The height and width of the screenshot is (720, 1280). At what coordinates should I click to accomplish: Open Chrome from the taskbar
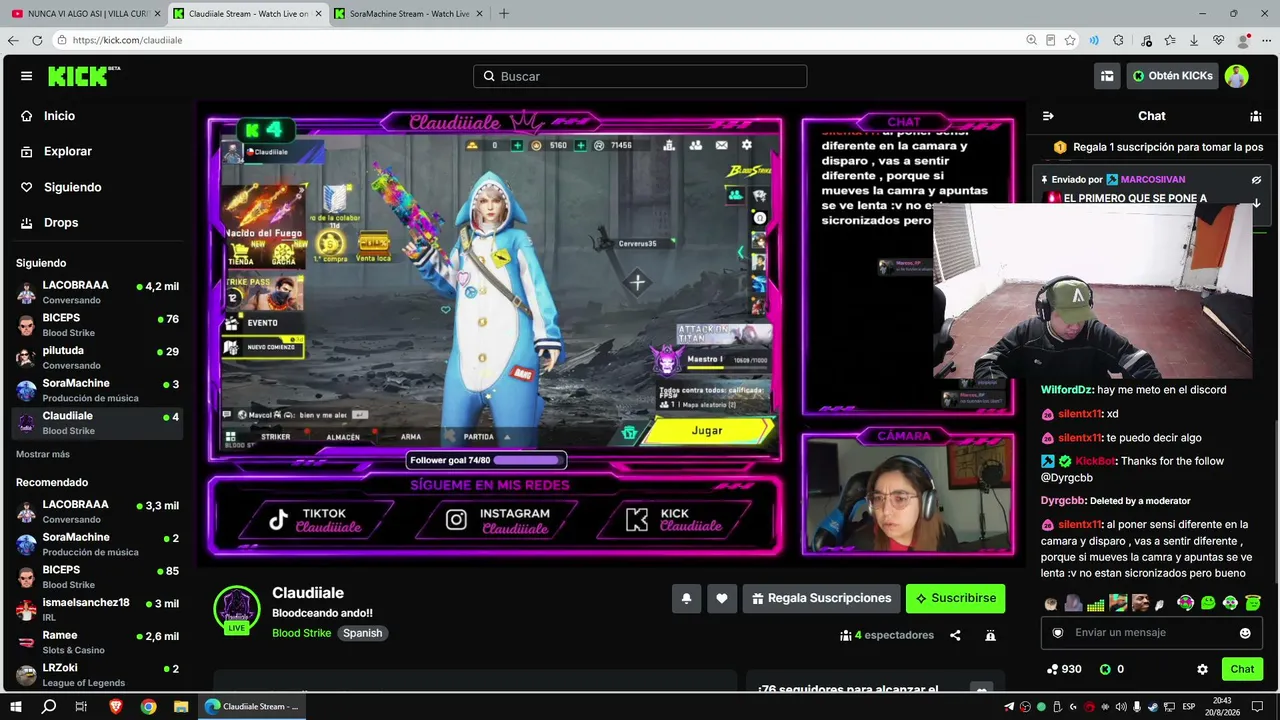(x=148, y=706)
